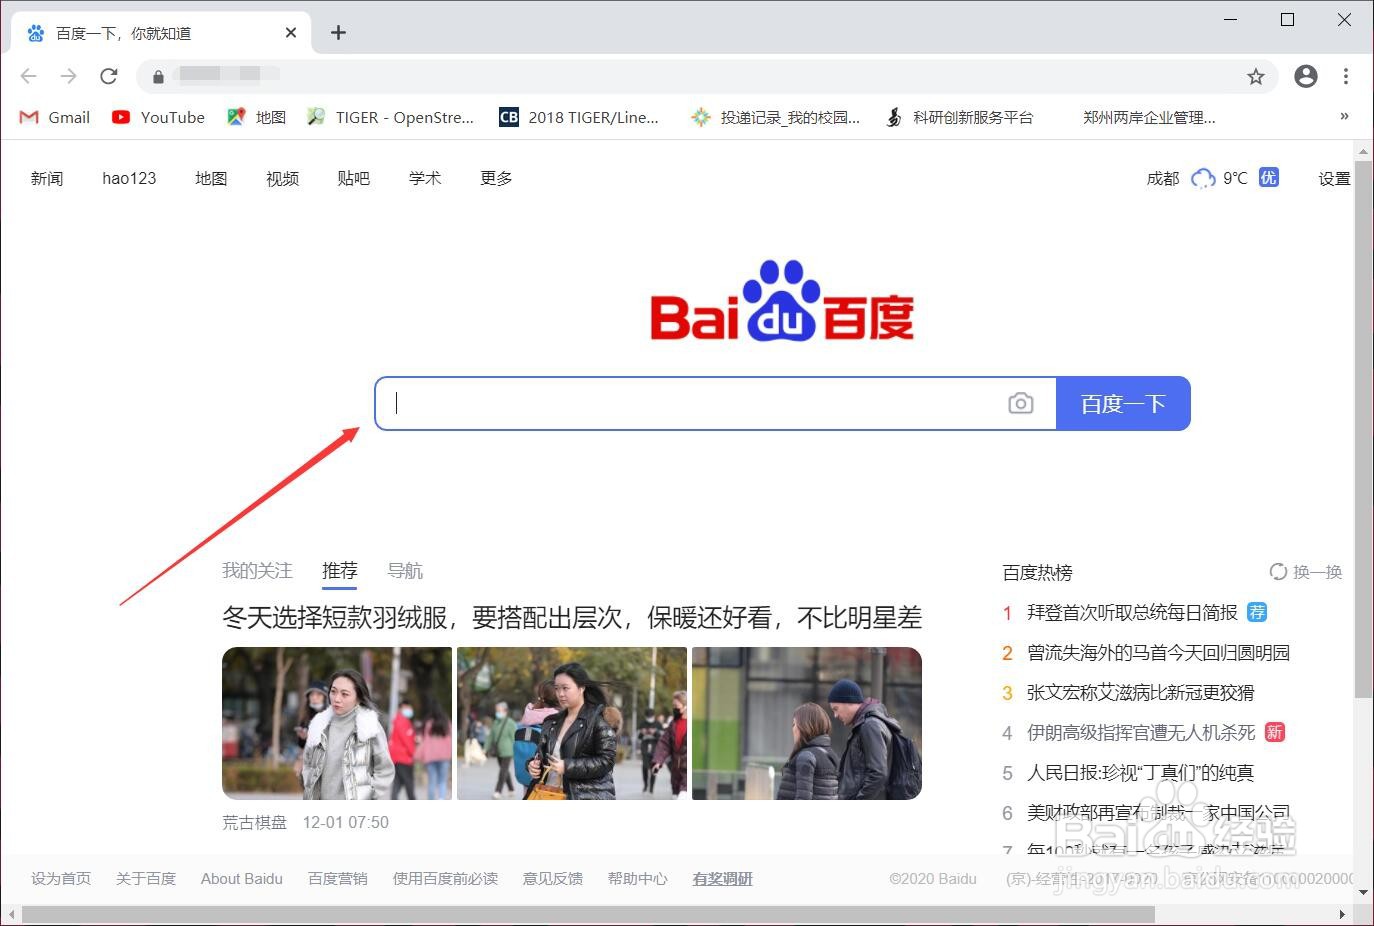Bookmark this page with the star icon
The width and height of the screenshot is (1374, 926).
coord(1256,76)
